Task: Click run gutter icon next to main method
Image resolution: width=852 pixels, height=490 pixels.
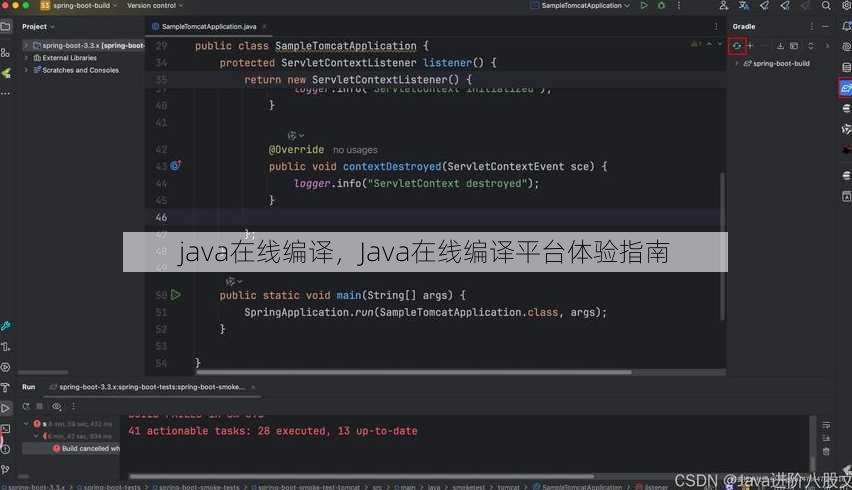Action: [x=176, y=295]
